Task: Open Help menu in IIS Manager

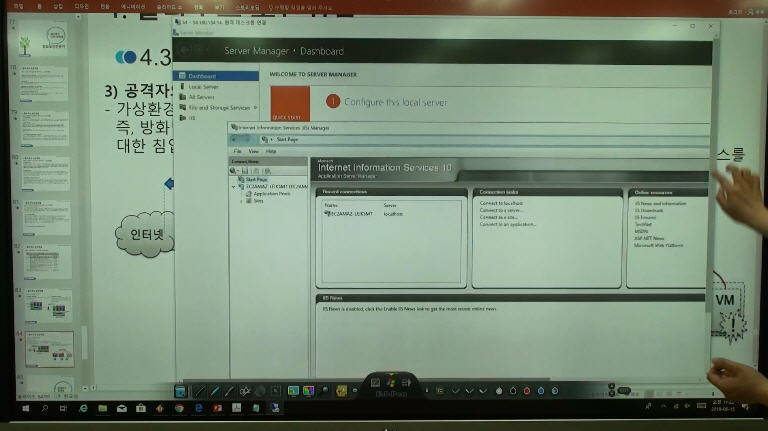Action: 271,151
